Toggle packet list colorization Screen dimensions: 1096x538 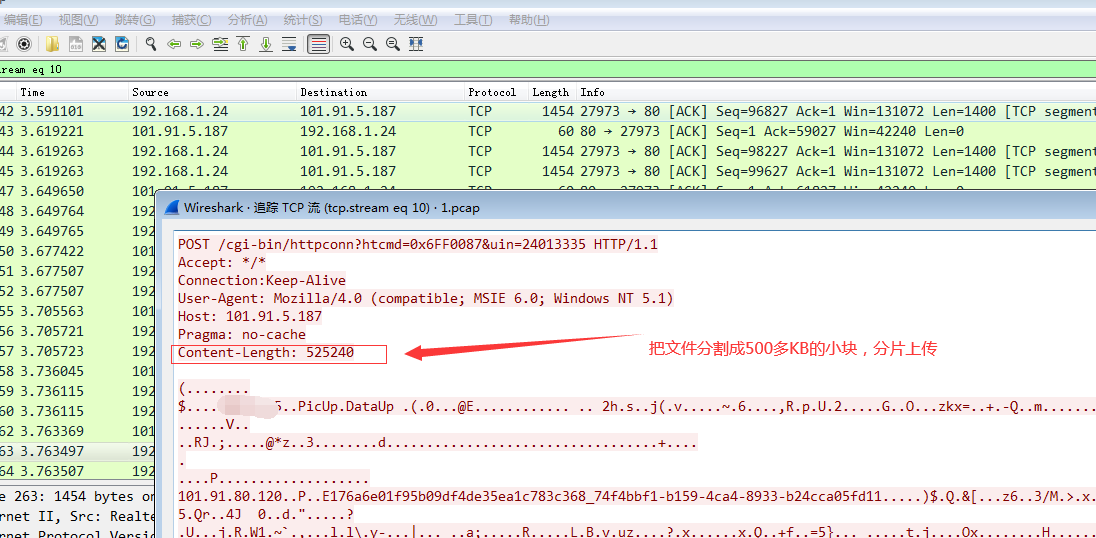pos(318,44)
